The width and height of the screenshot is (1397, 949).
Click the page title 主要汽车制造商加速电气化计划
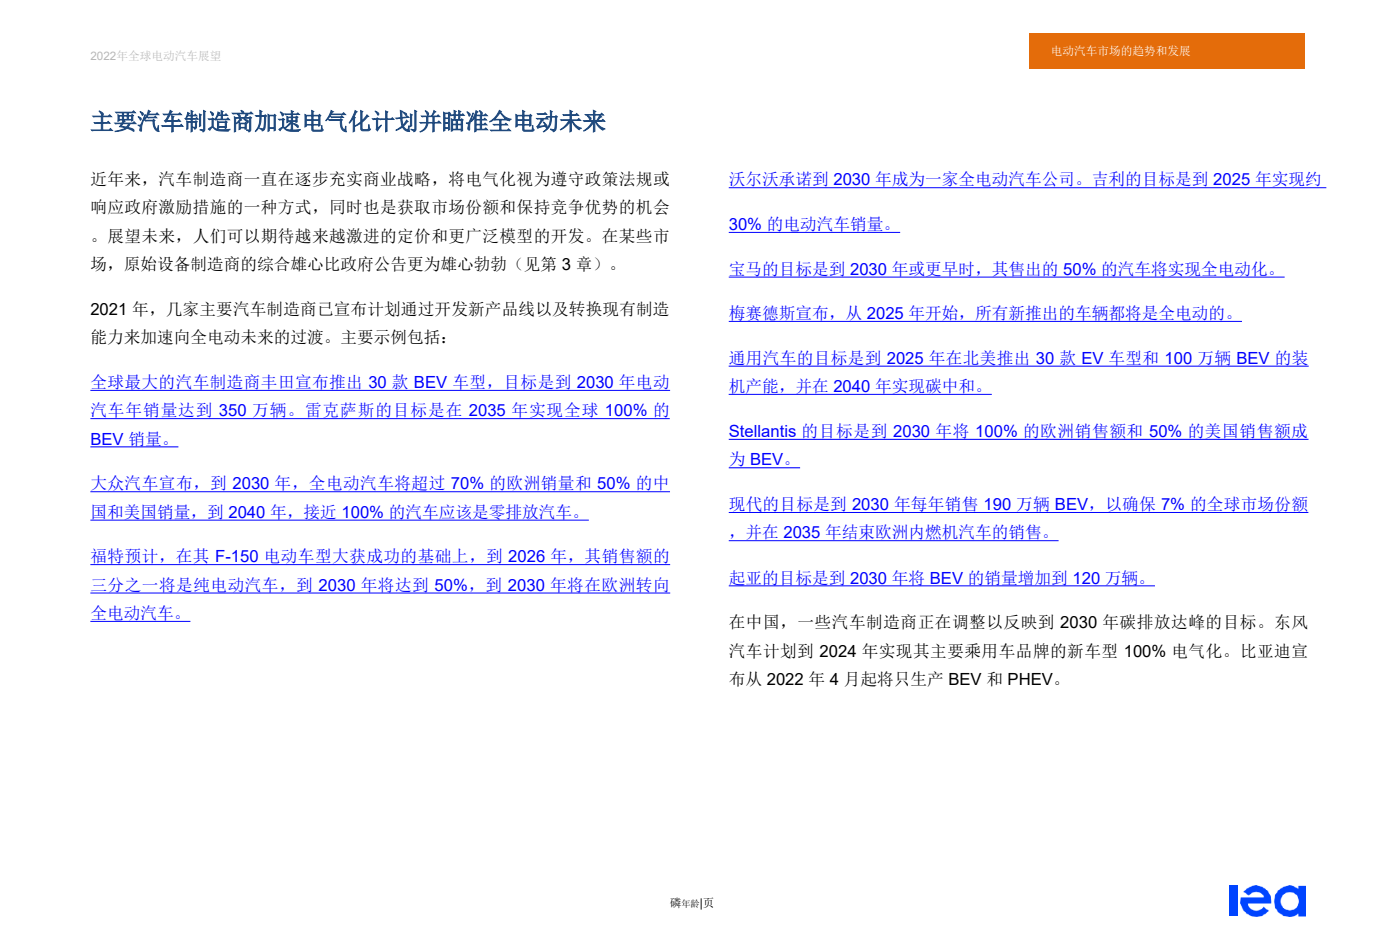tap(348, 122)
